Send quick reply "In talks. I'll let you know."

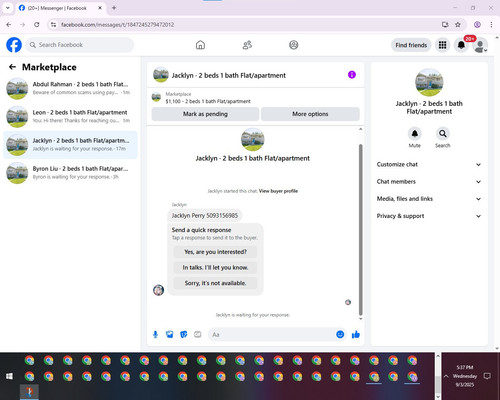click(215, 267)
